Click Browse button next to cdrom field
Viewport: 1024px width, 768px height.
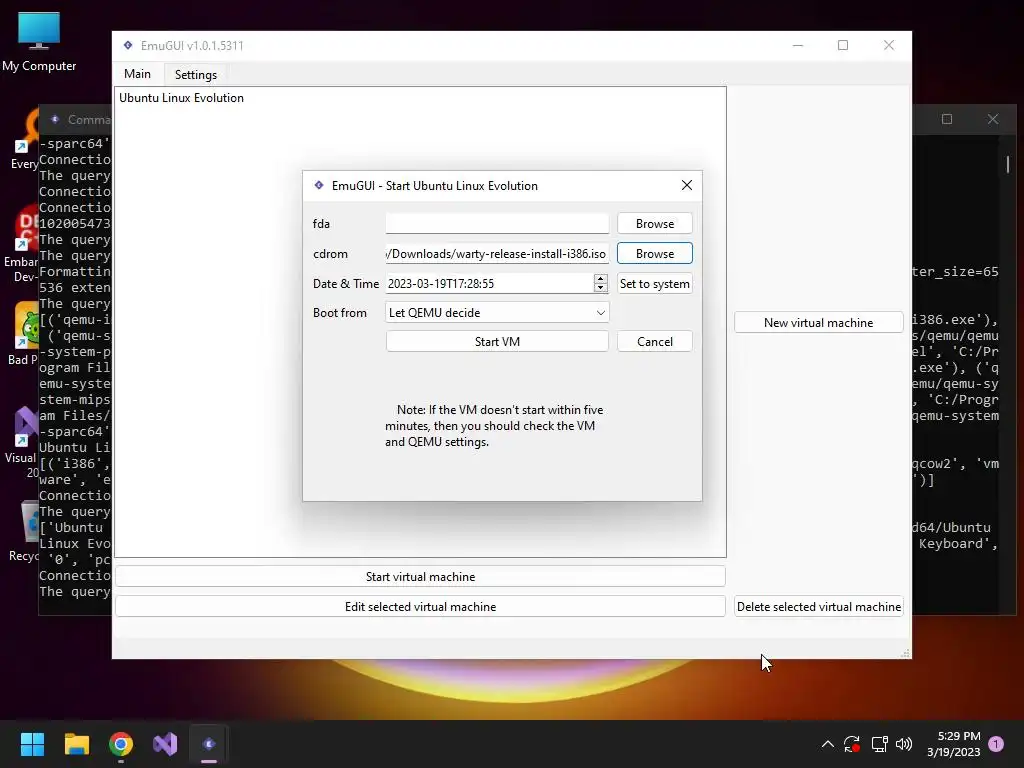click(x=654, y=253)
